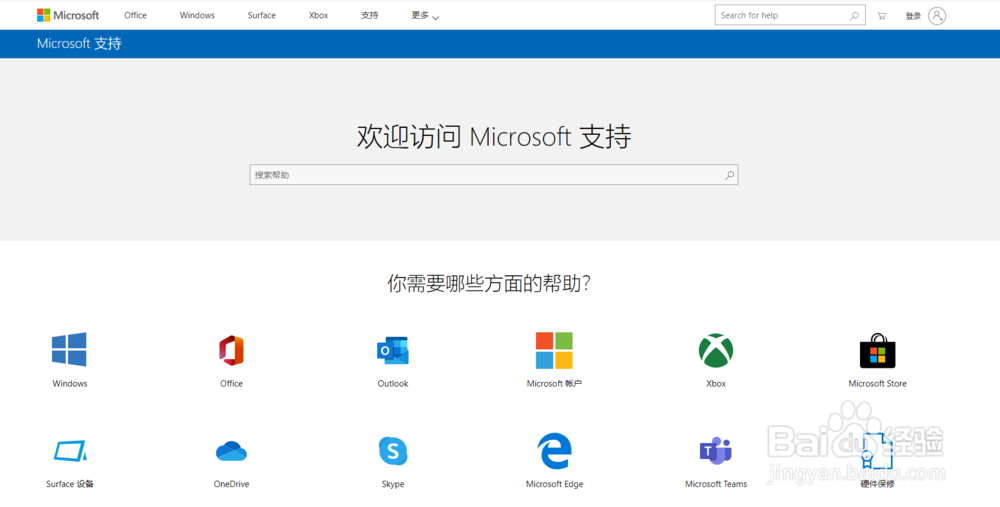Click the Microsoft Store label link
Image resolution: width=1000 pixels, height=507 pixels.
(878, 383)
